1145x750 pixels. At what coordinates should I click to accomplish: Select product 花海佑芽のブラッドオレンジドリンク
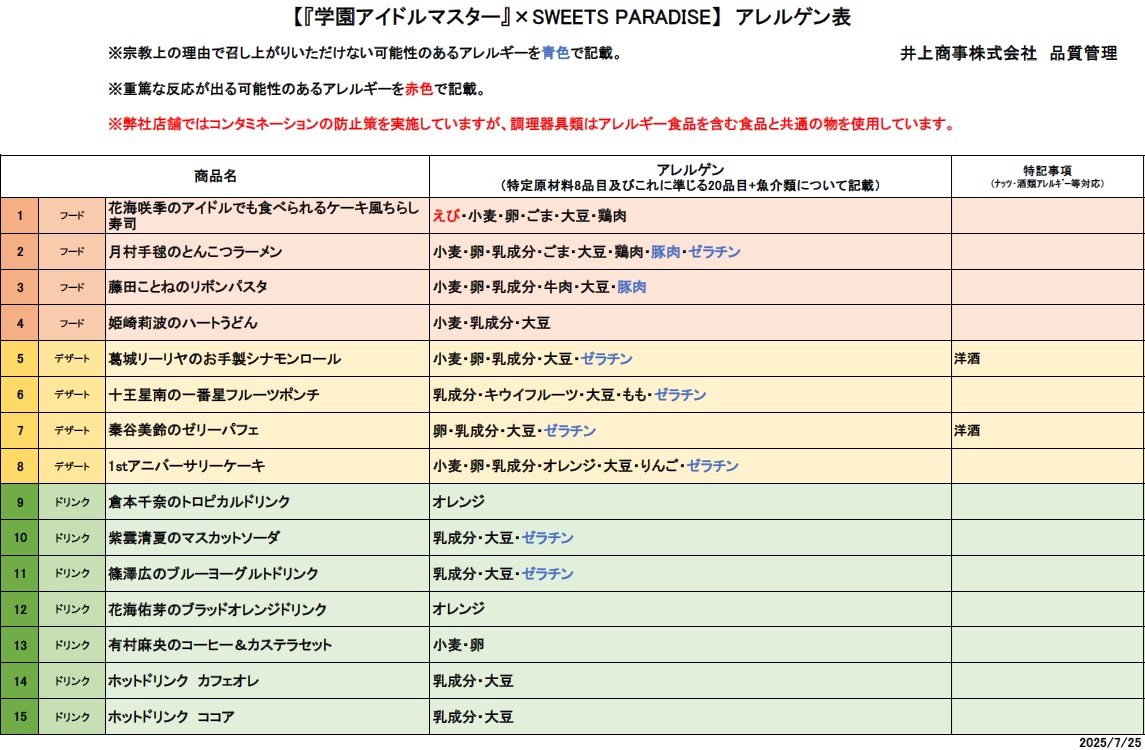coord(267,610)
